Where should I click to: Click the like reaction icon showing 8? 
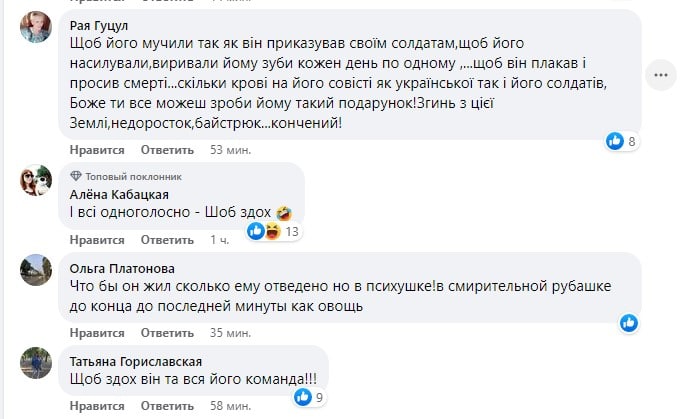(616, 142)
